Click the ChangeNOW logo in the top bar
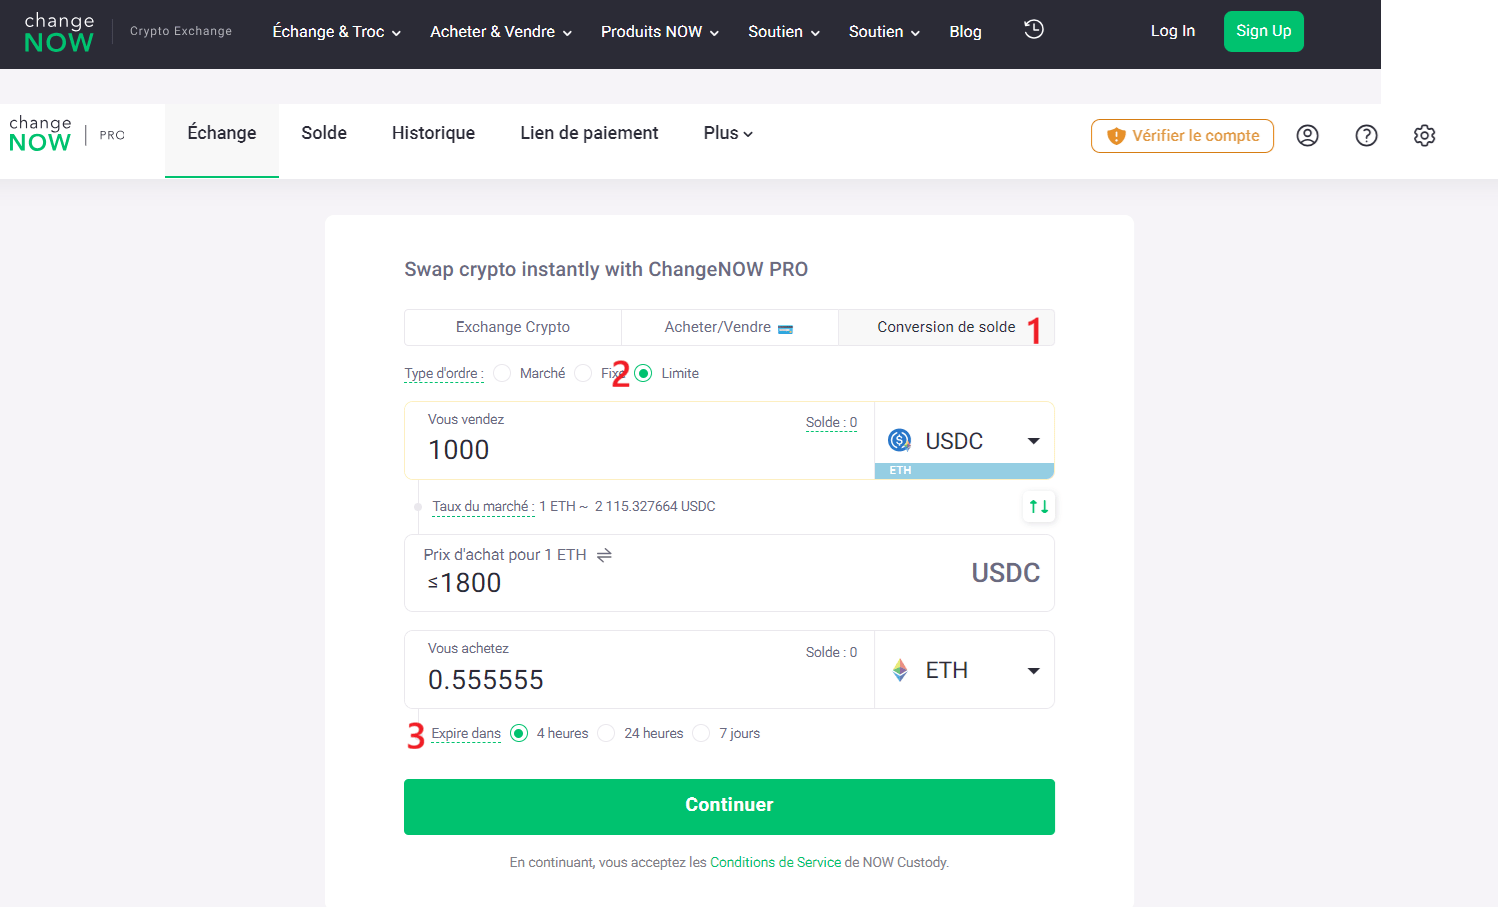Viewport: 1498px width, 907px height. 59,33
